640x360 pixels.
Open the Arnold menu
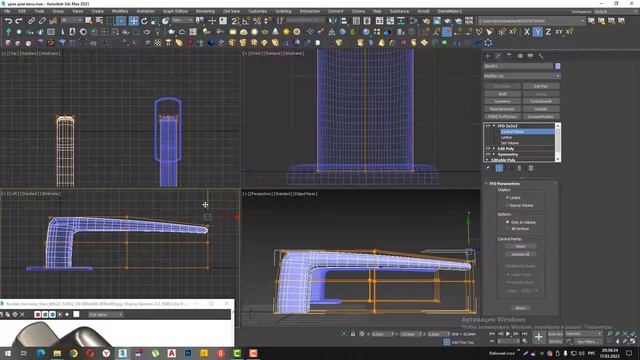tap(423, 11)
